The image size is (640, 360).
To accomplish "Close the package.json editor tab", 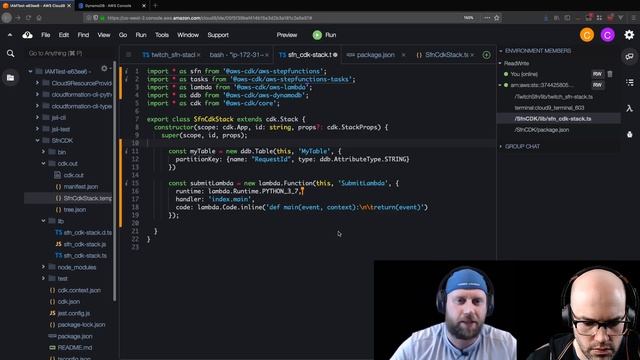I will (403, 55).
